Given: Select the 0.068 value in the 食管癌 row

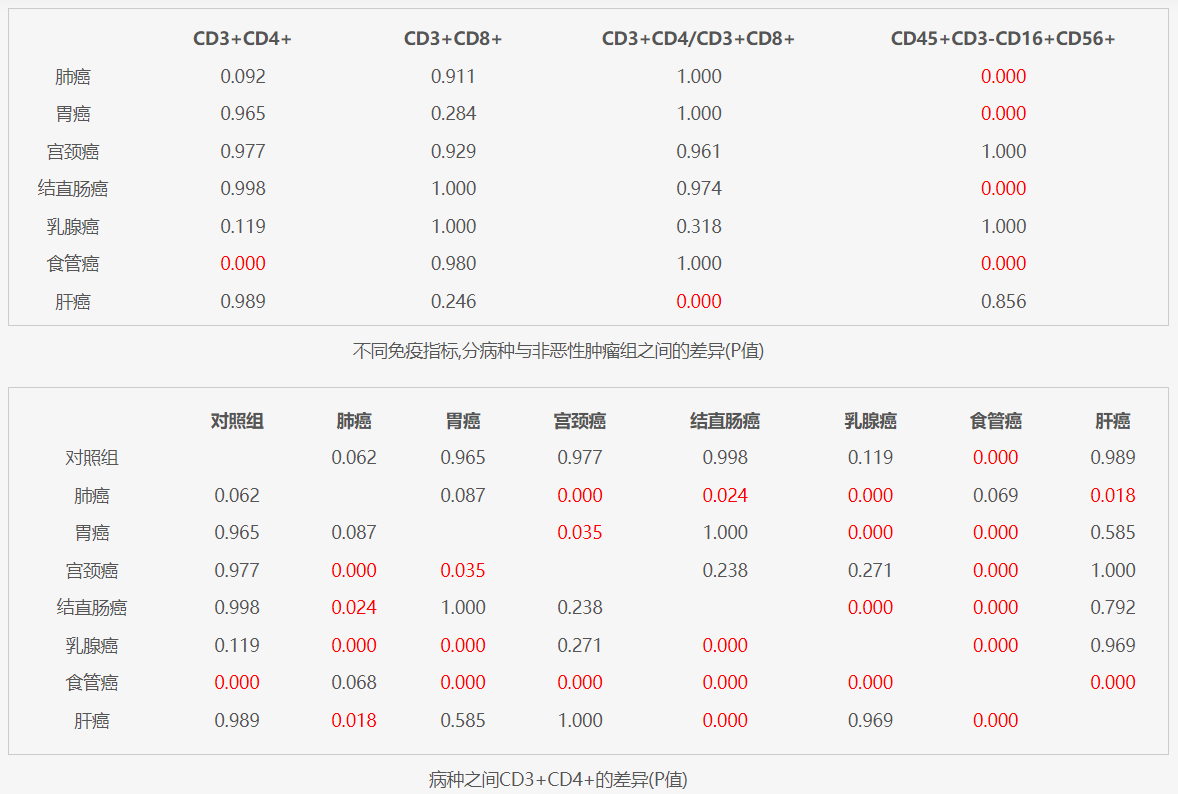Looking at the screenshot, I should click(x=354, y=682).
